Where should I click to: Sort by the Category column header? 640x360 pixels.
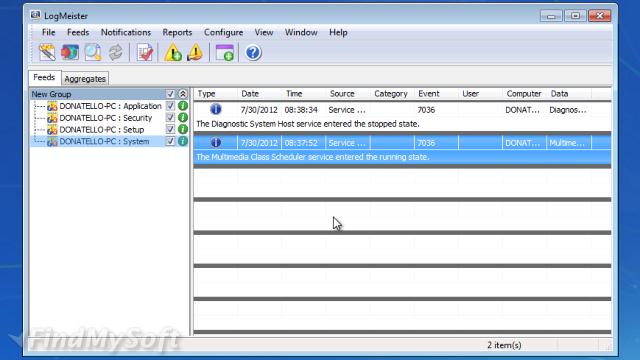392,94
